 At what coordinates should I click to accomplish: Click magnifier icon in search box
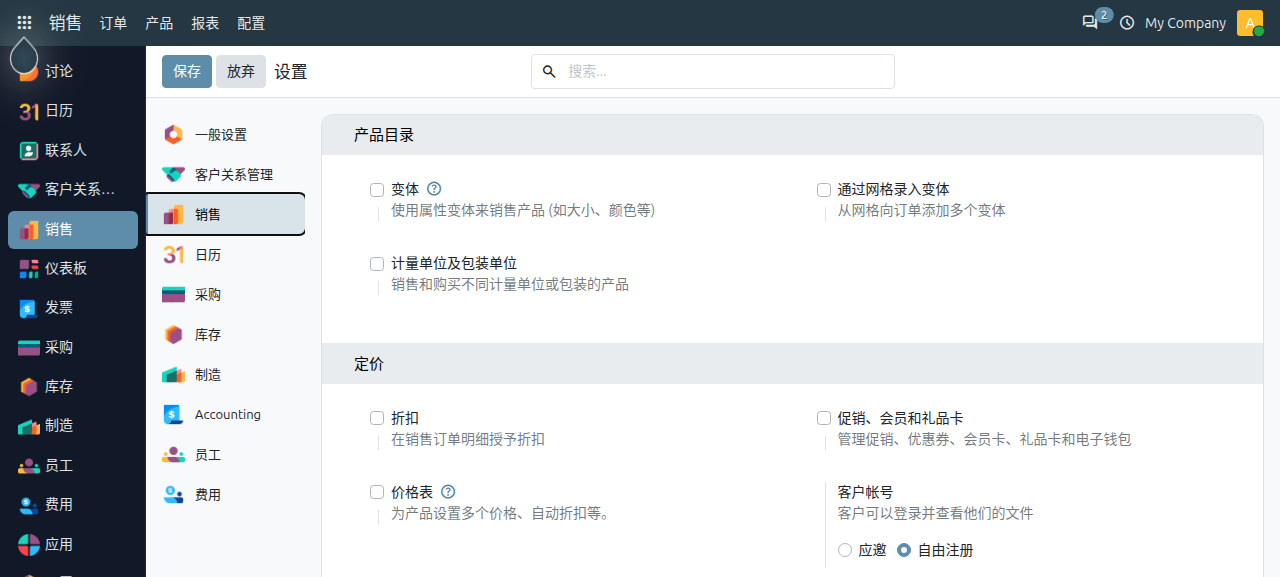pyautogui.click(x=548, y=71)
